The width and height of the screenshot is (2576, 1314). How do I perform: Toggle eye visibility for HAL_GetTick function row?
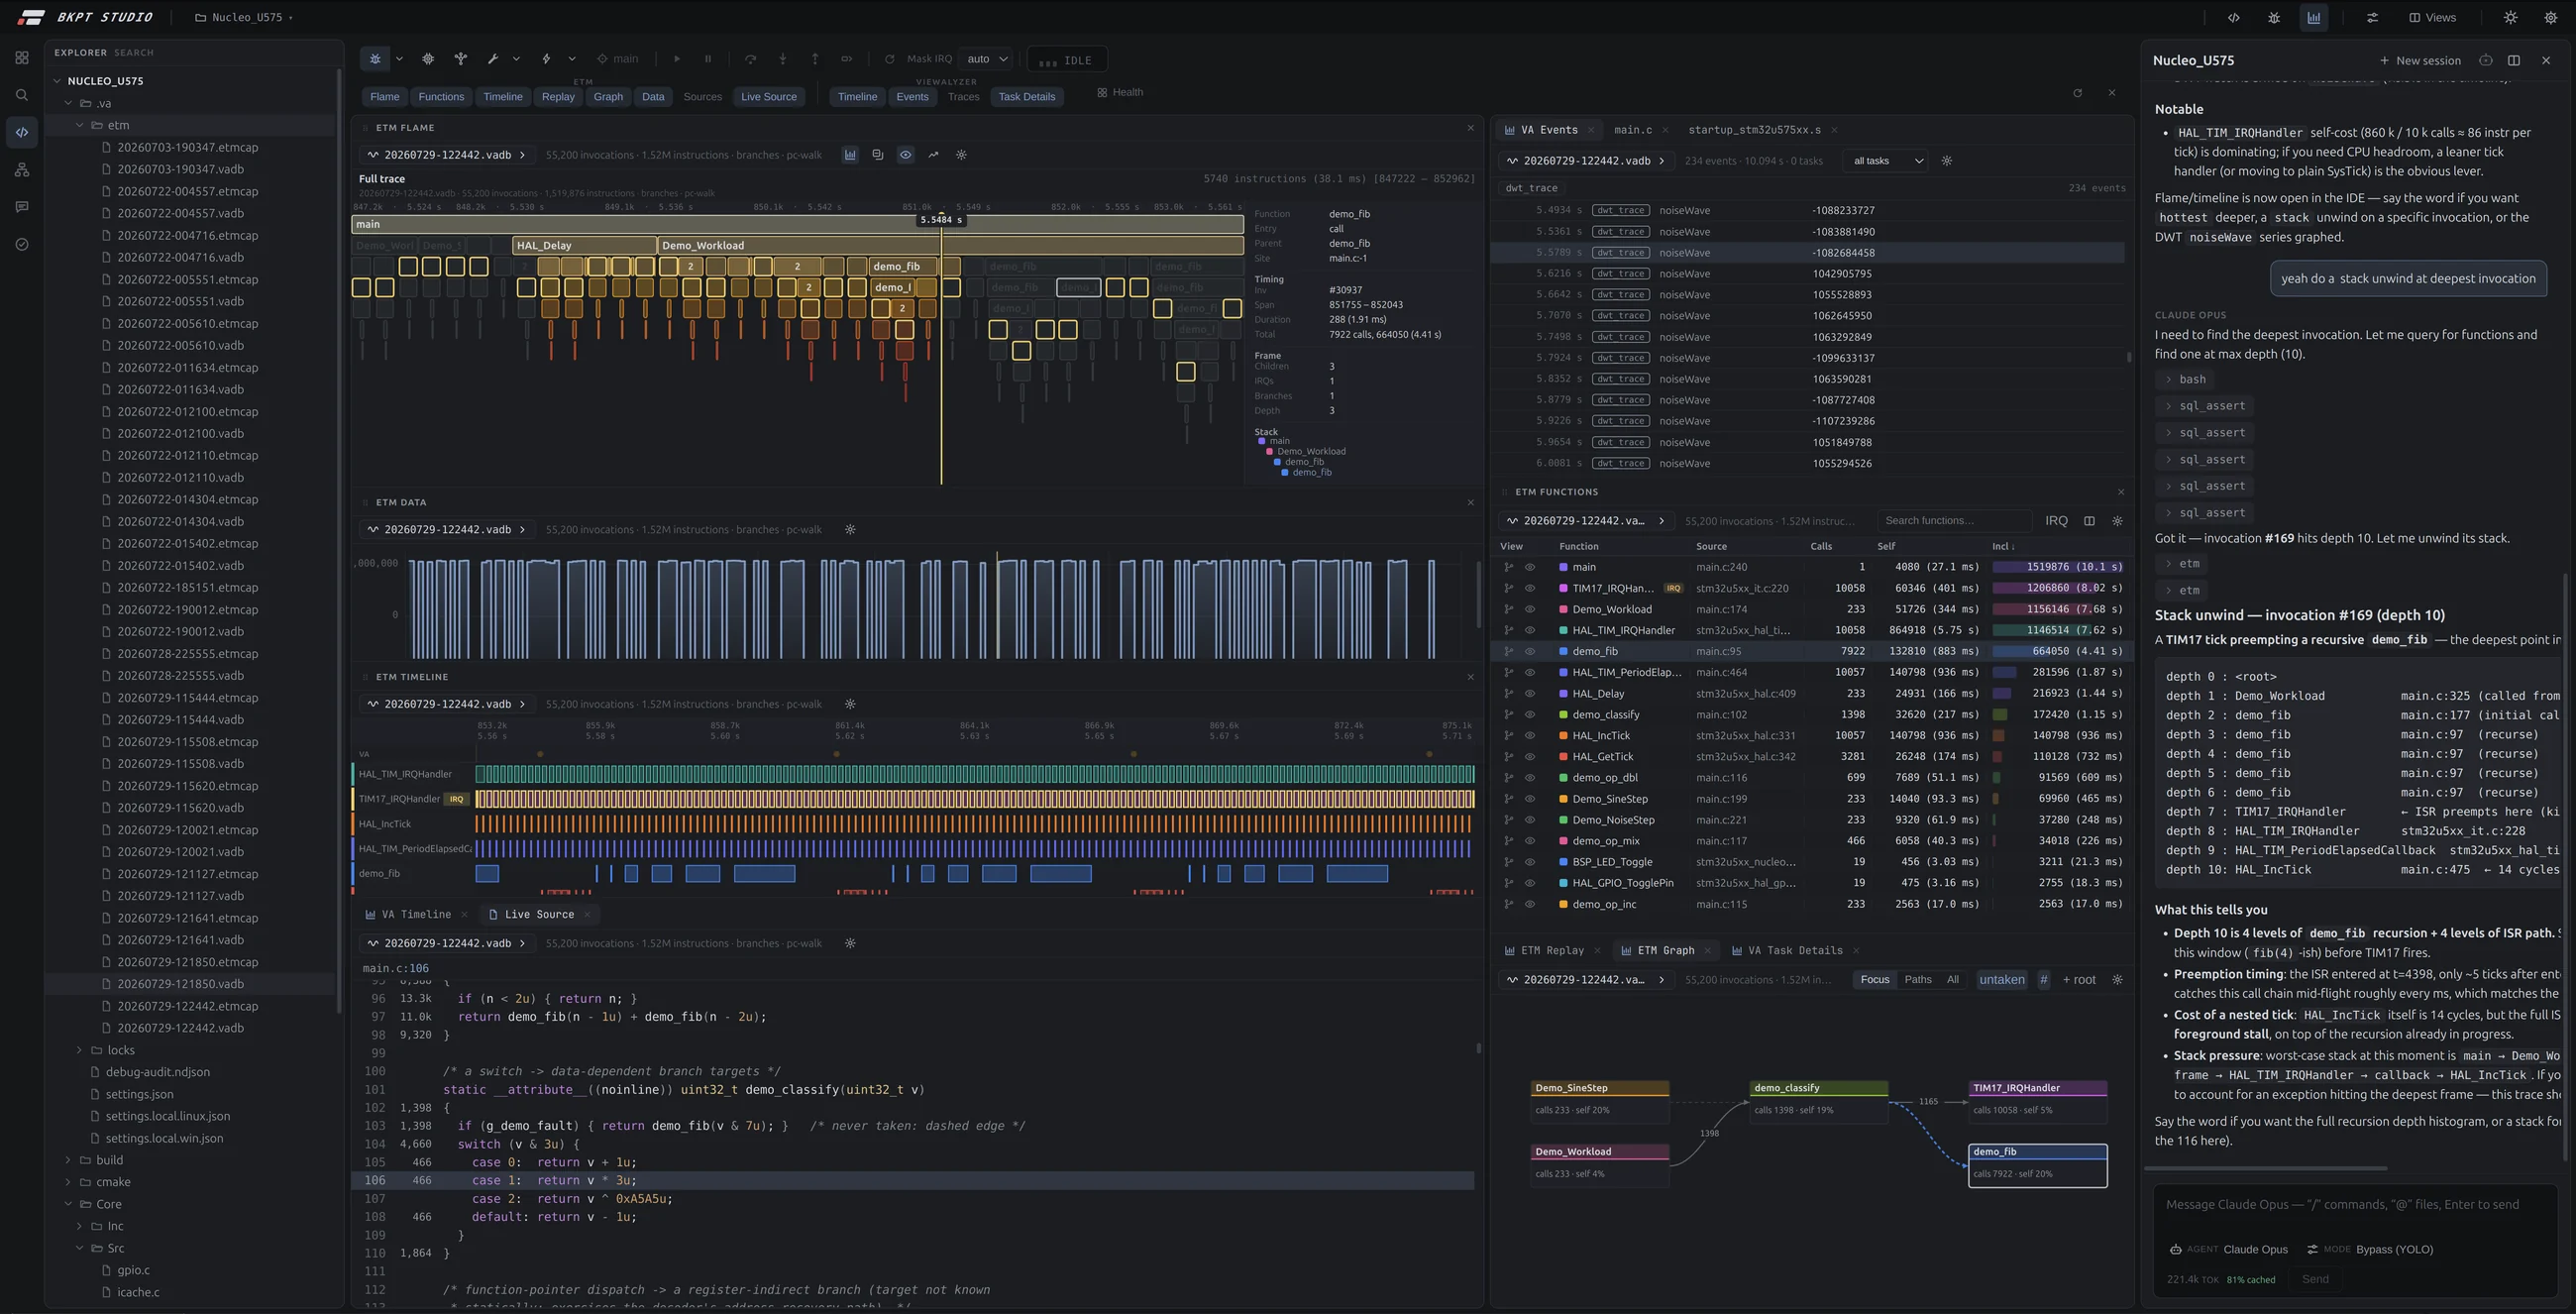point(1529,757)
